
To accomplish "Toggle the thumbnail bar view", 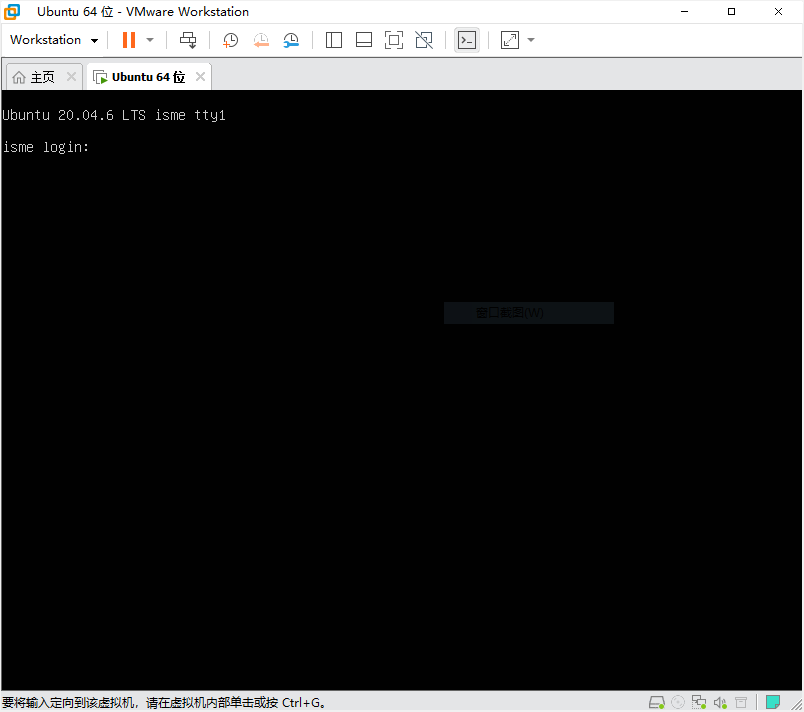I will click(x=364, y=40).
